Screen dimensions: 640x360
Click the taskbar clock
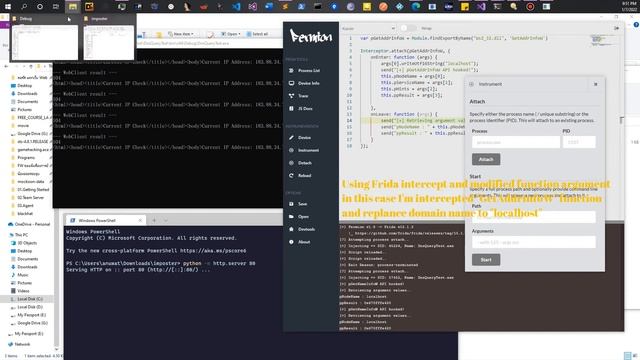tap(629, 7)
